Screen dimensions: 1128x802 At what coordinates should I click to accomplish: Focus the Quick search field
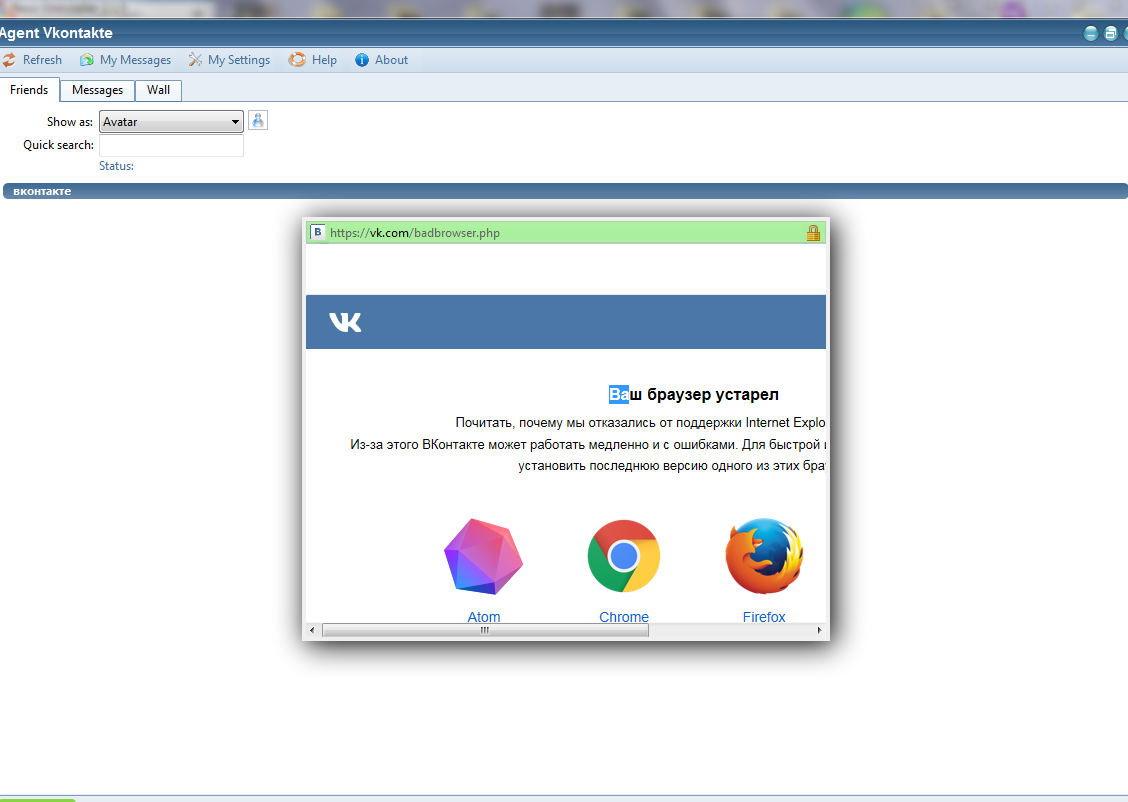[171, 145]
